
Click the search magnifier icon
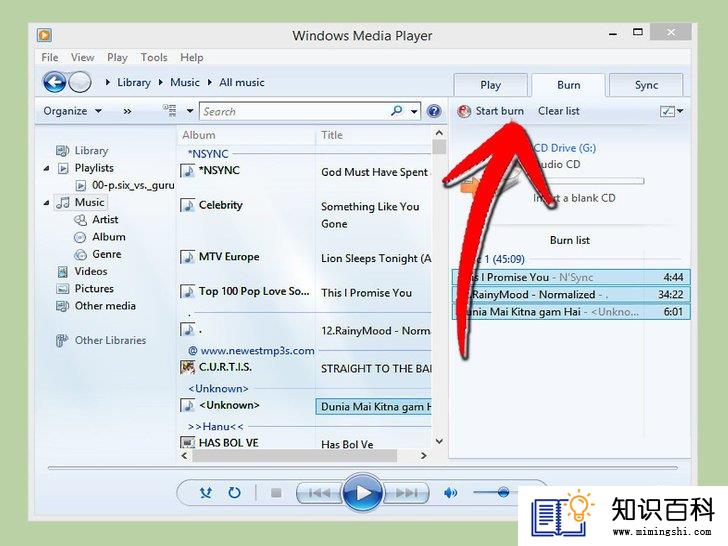pyautogui.click(x=396, y=111)
